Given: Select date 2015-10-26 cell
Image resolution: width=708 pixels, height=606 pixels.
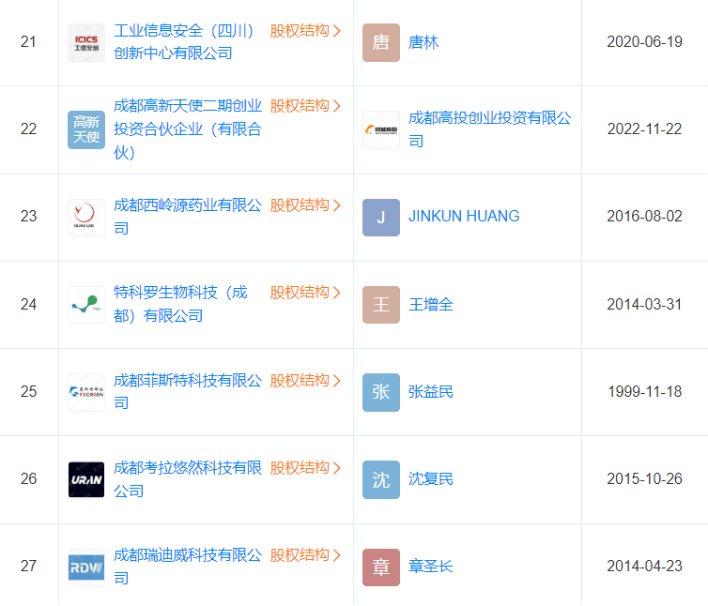Looking at the screenshot, I should tap(644, 479).
